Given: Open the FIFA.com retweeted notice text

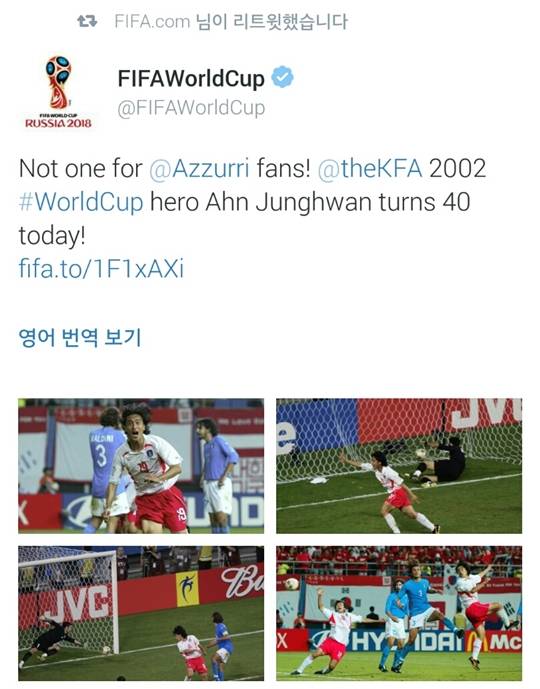Looking at the screenshot, I should coord(231,21).
